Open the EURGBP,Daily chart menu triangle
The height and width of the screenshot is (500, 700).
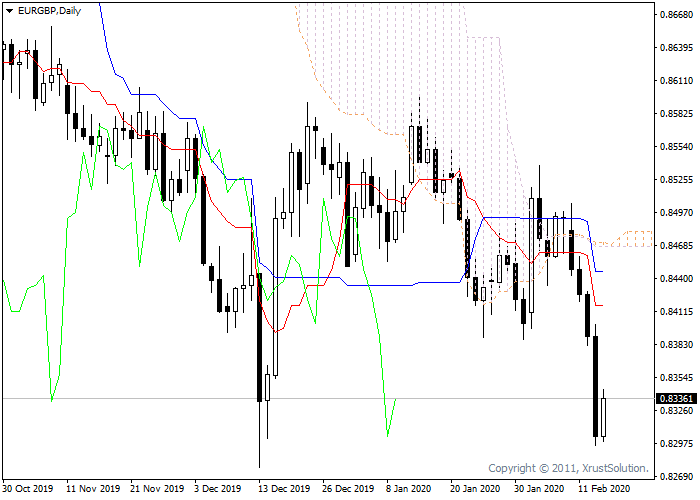[9, 11]
